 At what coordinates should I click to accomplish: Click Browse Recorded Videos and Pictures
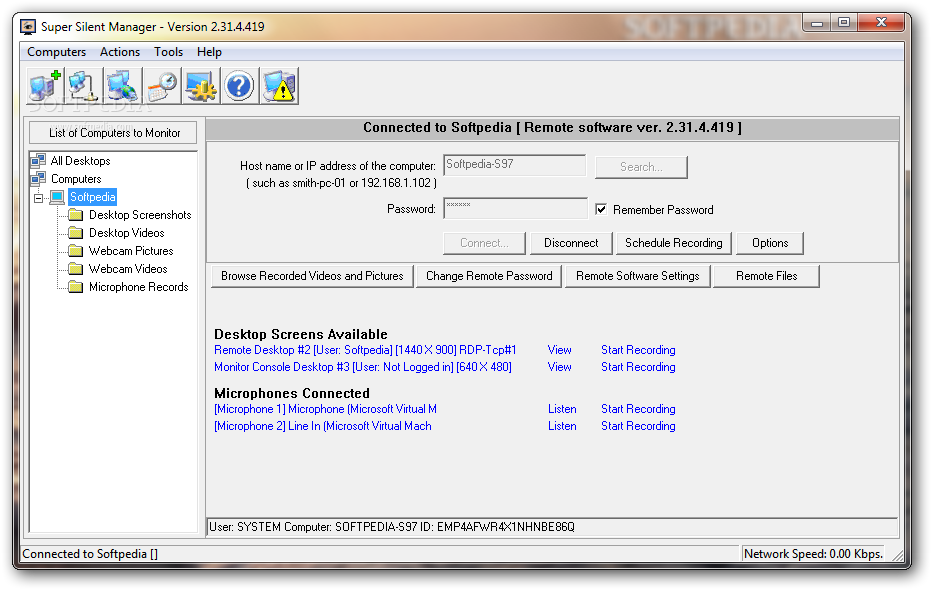(312, 276)
